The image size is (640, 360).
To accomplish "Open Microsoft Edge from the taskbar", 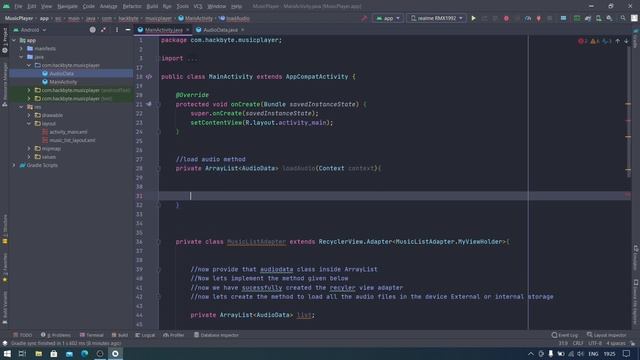I will tap(84, 353).
